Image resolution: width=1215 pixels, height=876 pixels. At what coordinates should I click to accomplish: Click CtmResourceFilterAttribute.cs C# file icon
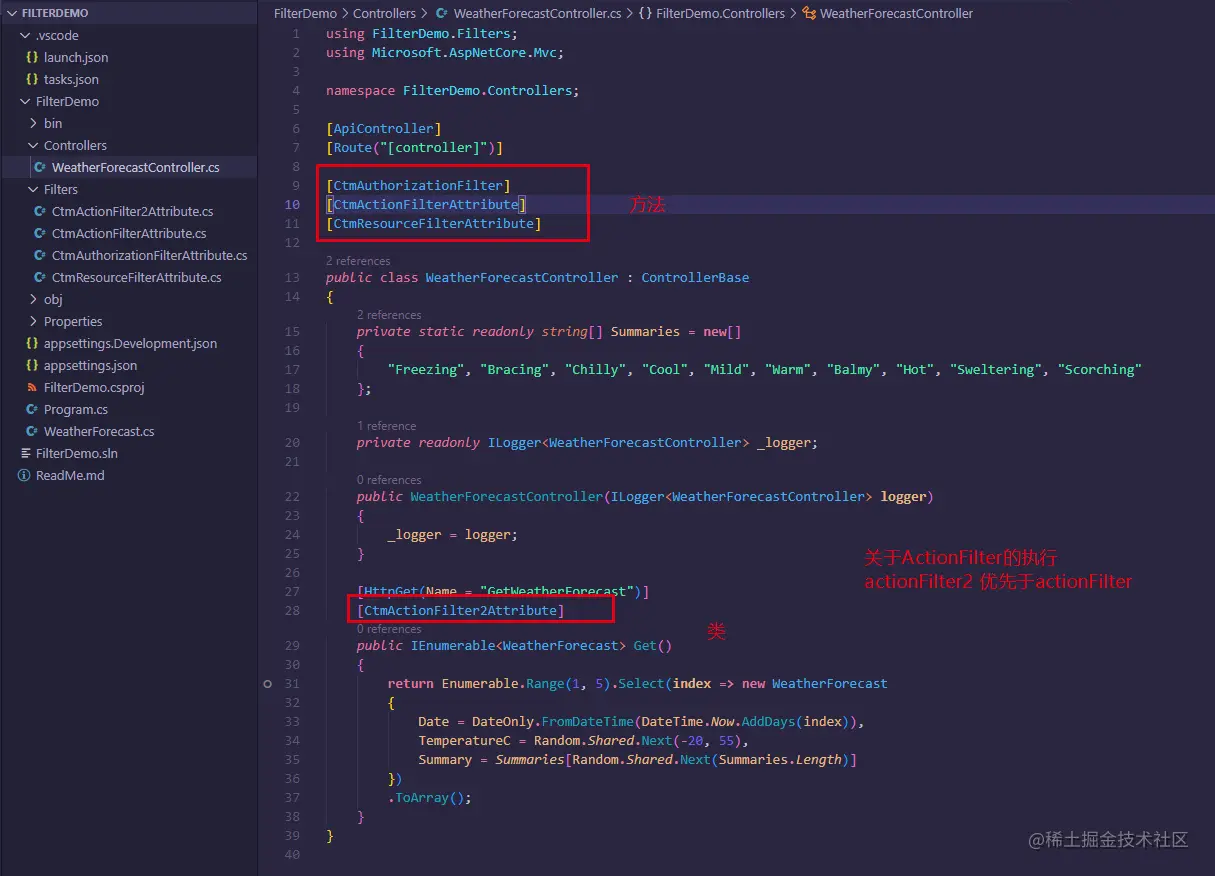[41, 278]
